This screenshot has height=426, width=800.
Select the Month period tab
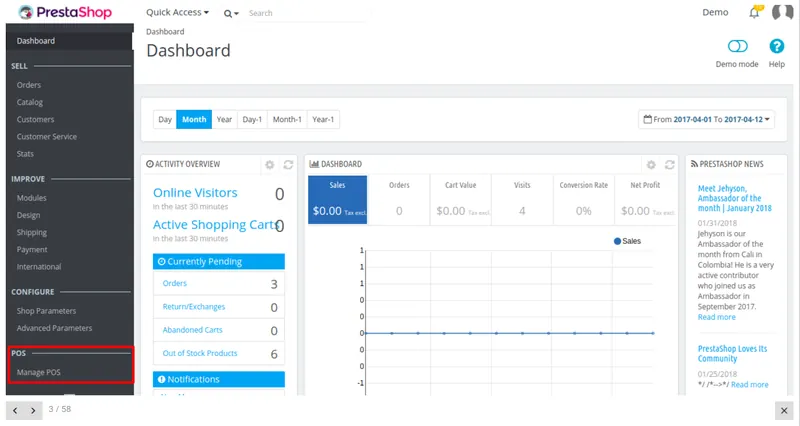pyautogui.click(x=194, y=119)
